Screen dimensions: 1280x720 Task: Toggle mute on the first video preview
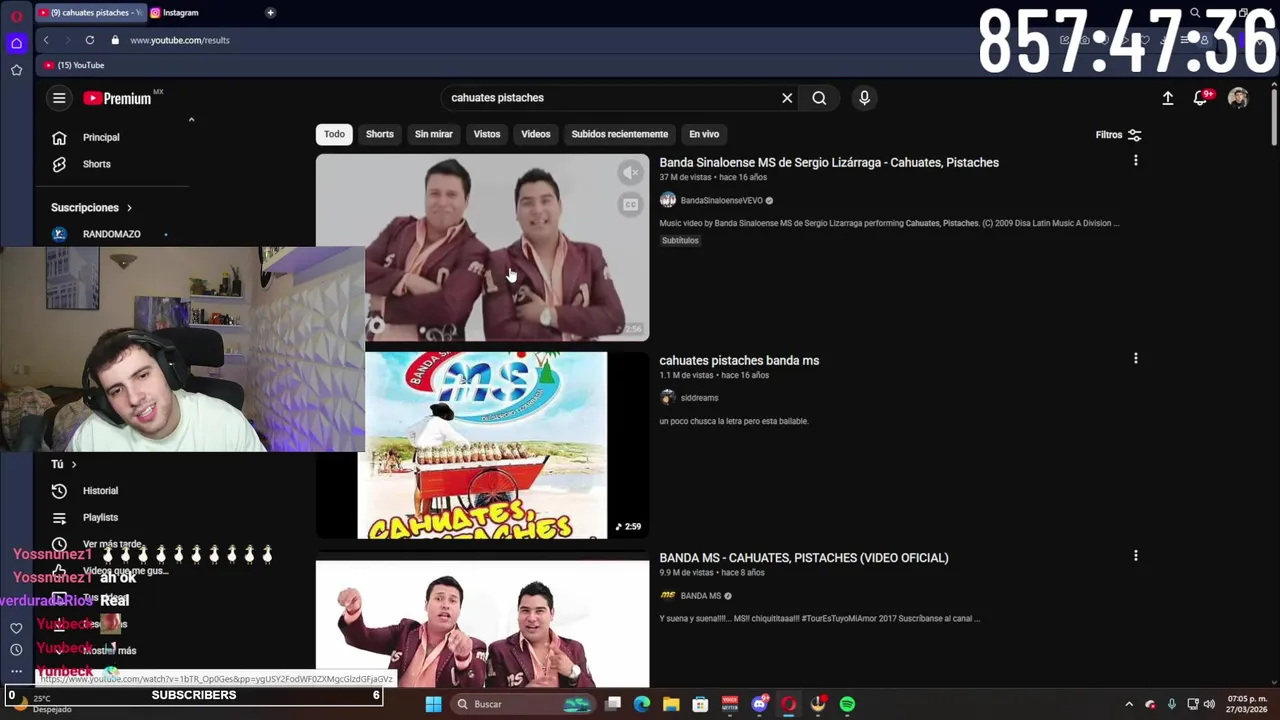[x=630, y=173]
